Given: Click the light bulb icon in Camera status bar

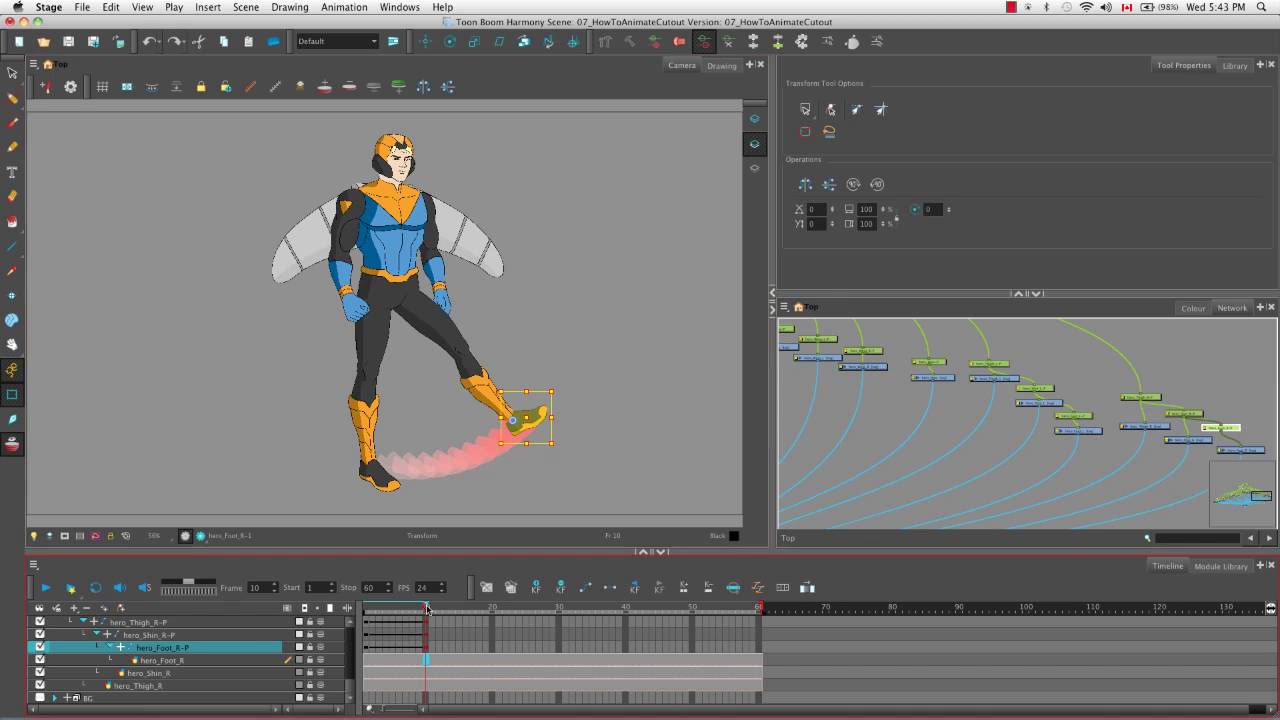Looking at the screenshot, I should pos(34,536).
